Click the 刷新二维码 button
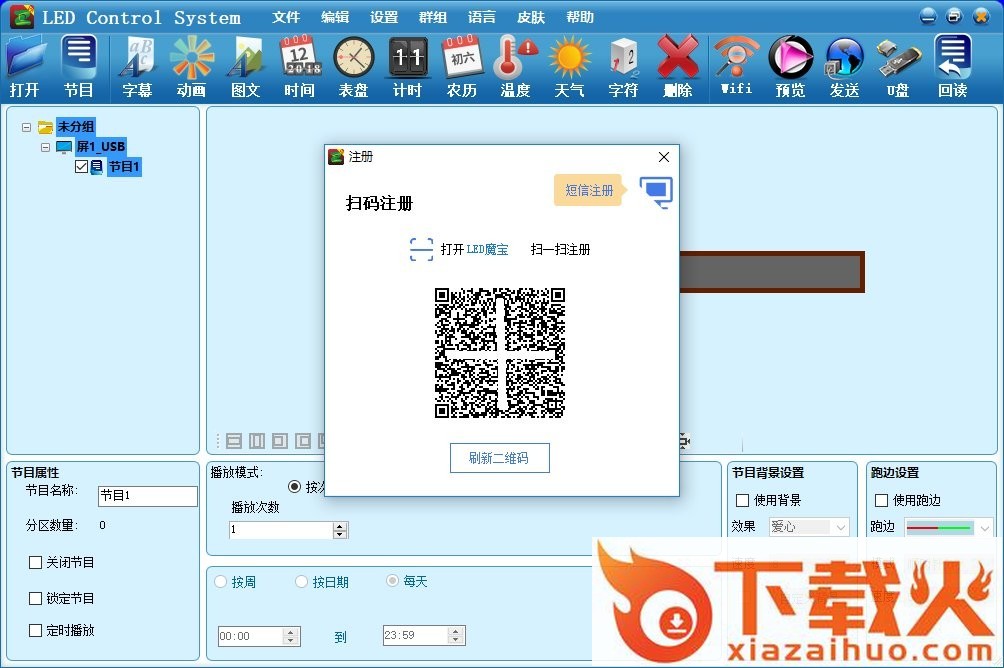 coord(499,458)
